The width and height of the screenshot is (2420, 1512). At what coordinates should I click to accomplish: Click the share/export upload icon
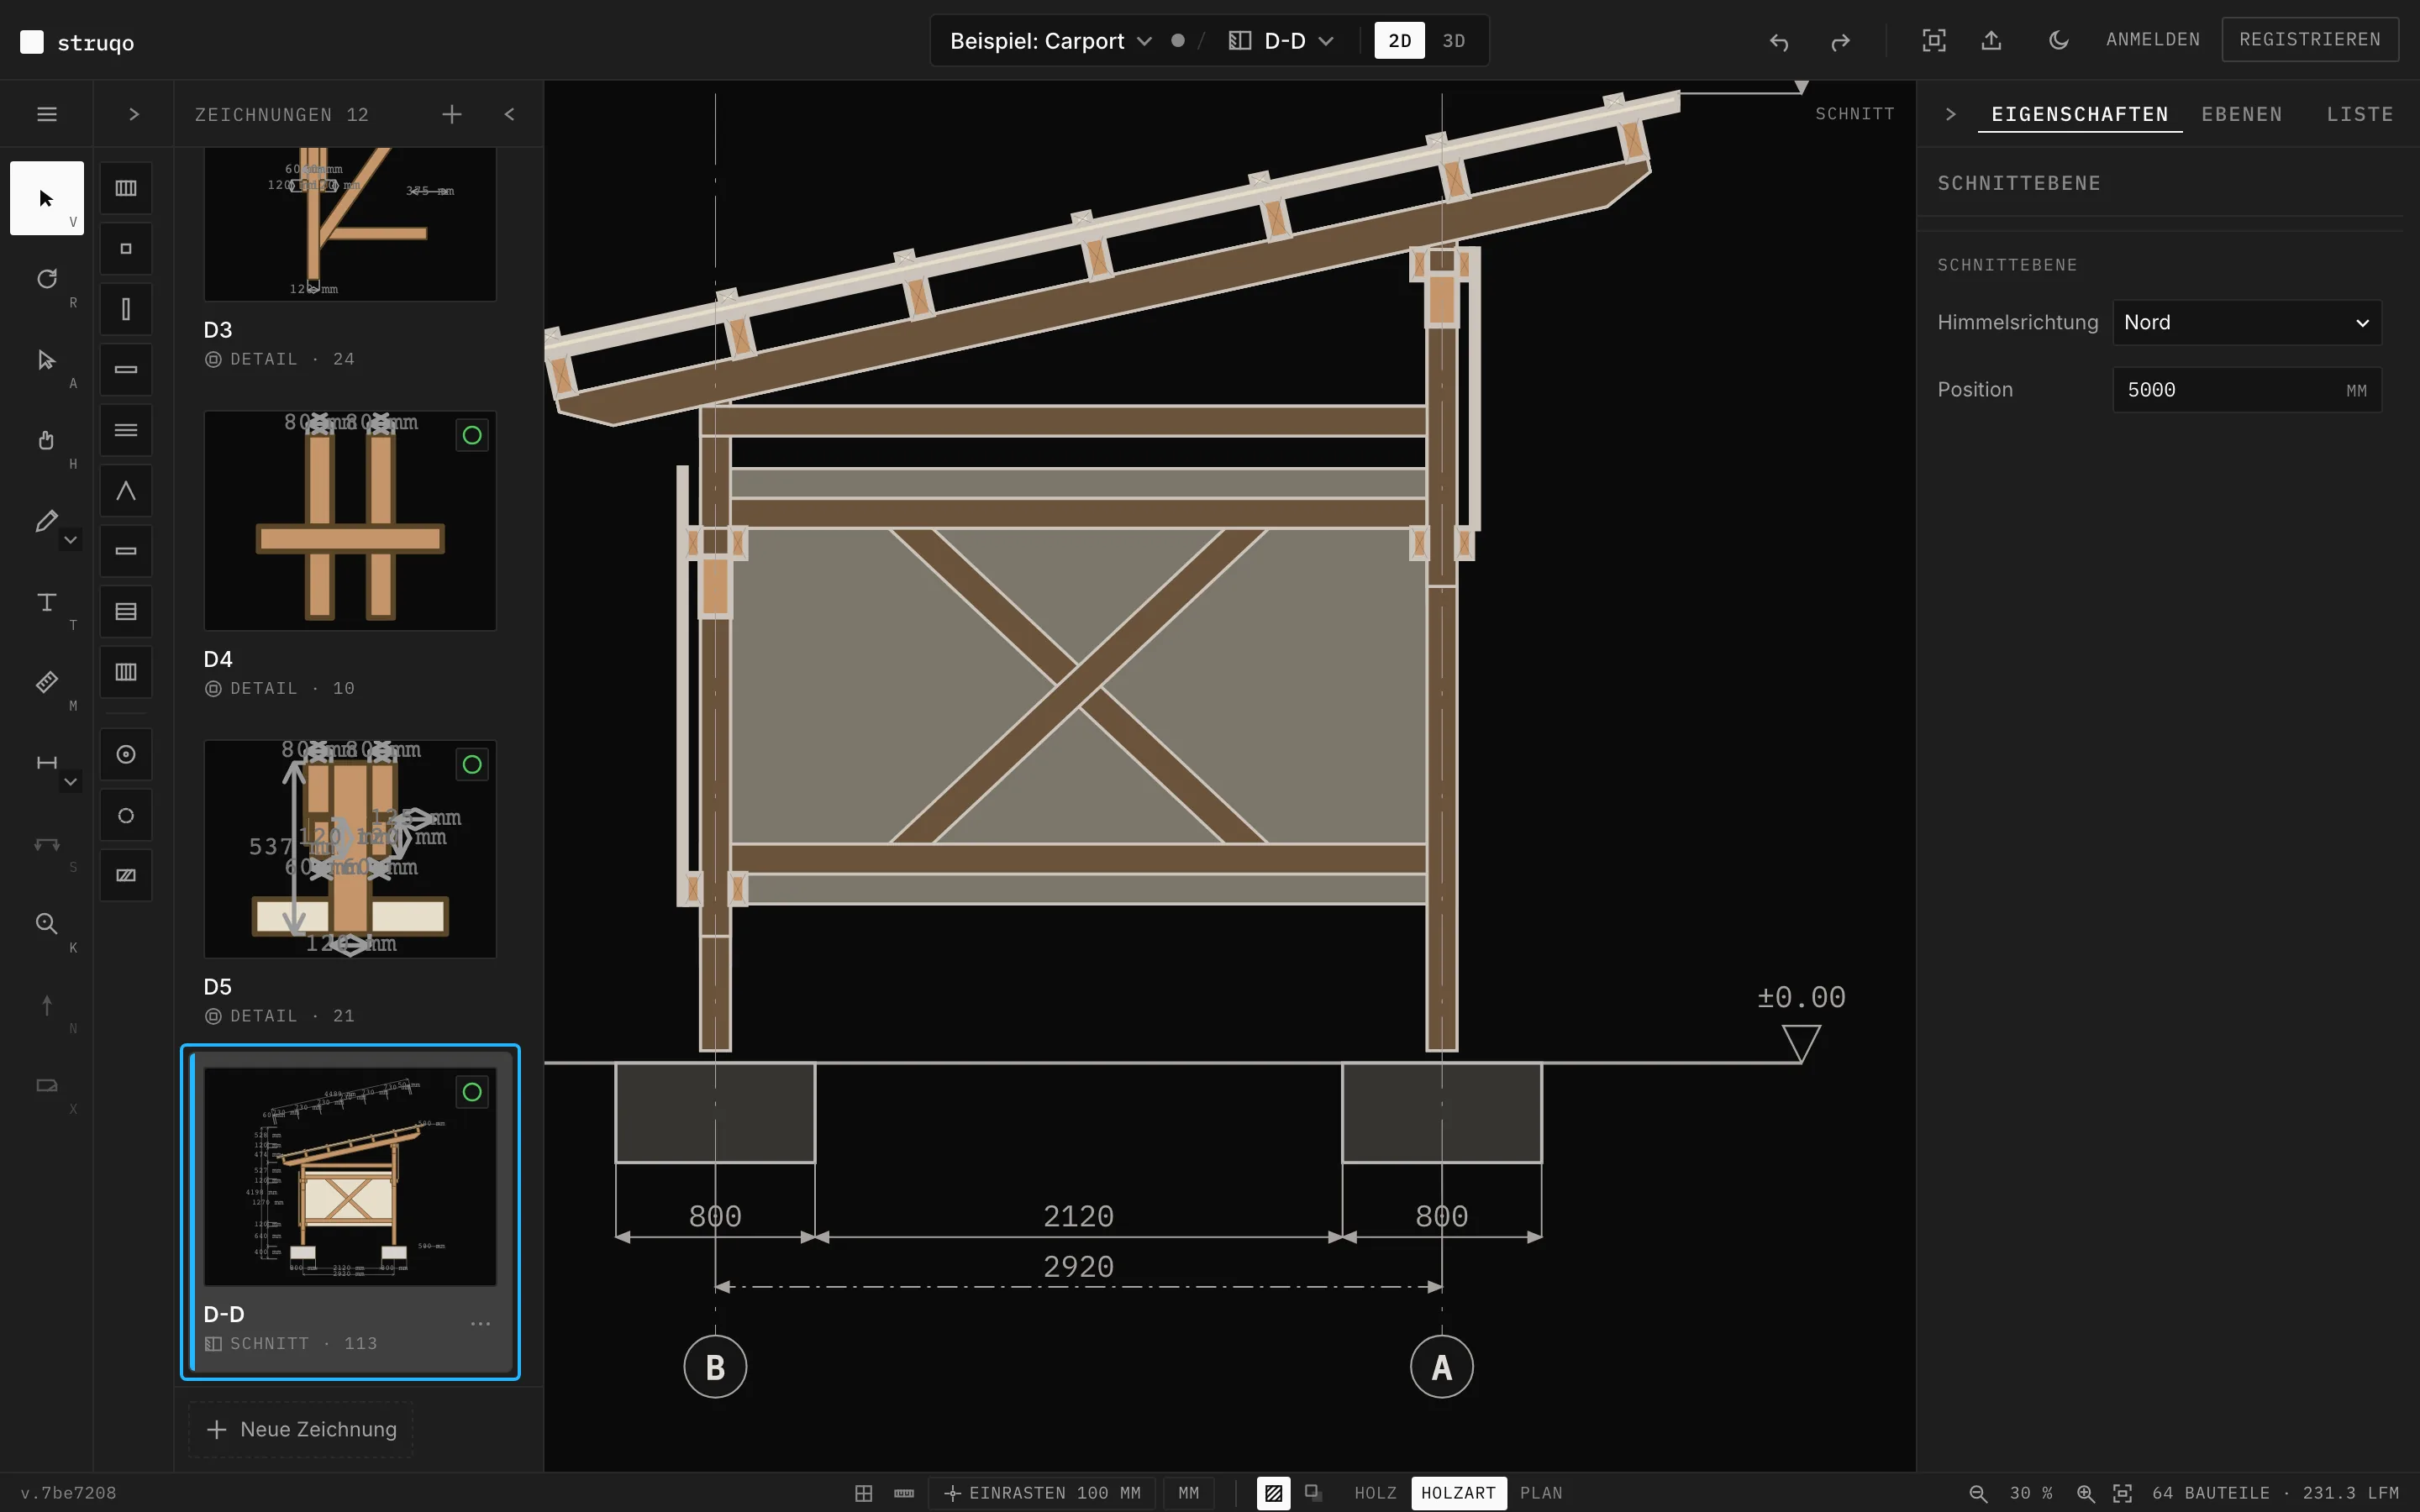(1991, 40)
